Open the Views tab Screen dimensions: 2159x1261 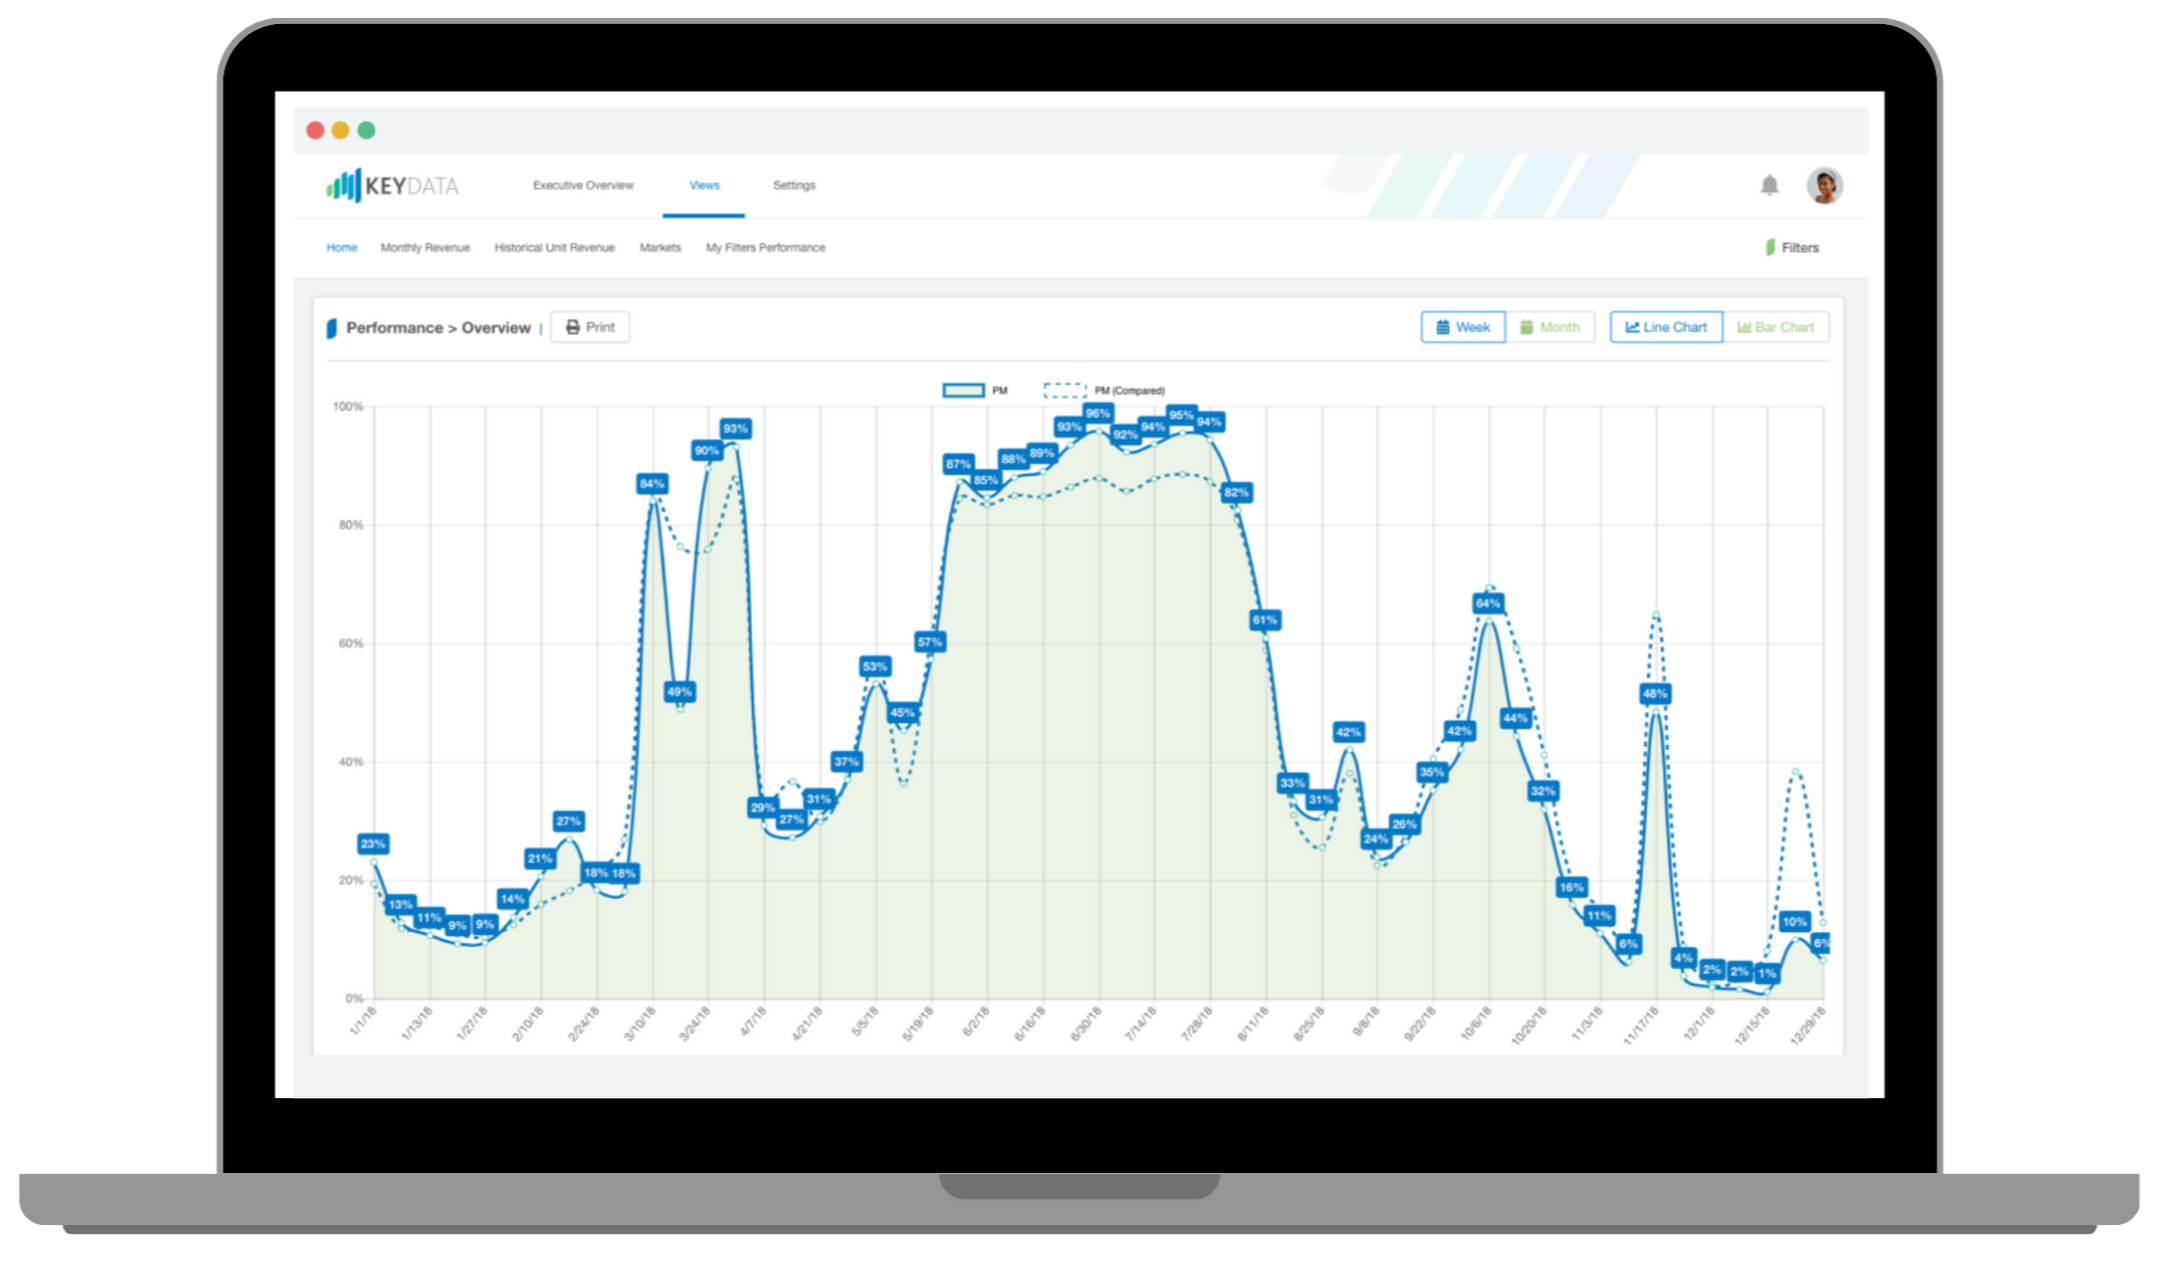704,185
